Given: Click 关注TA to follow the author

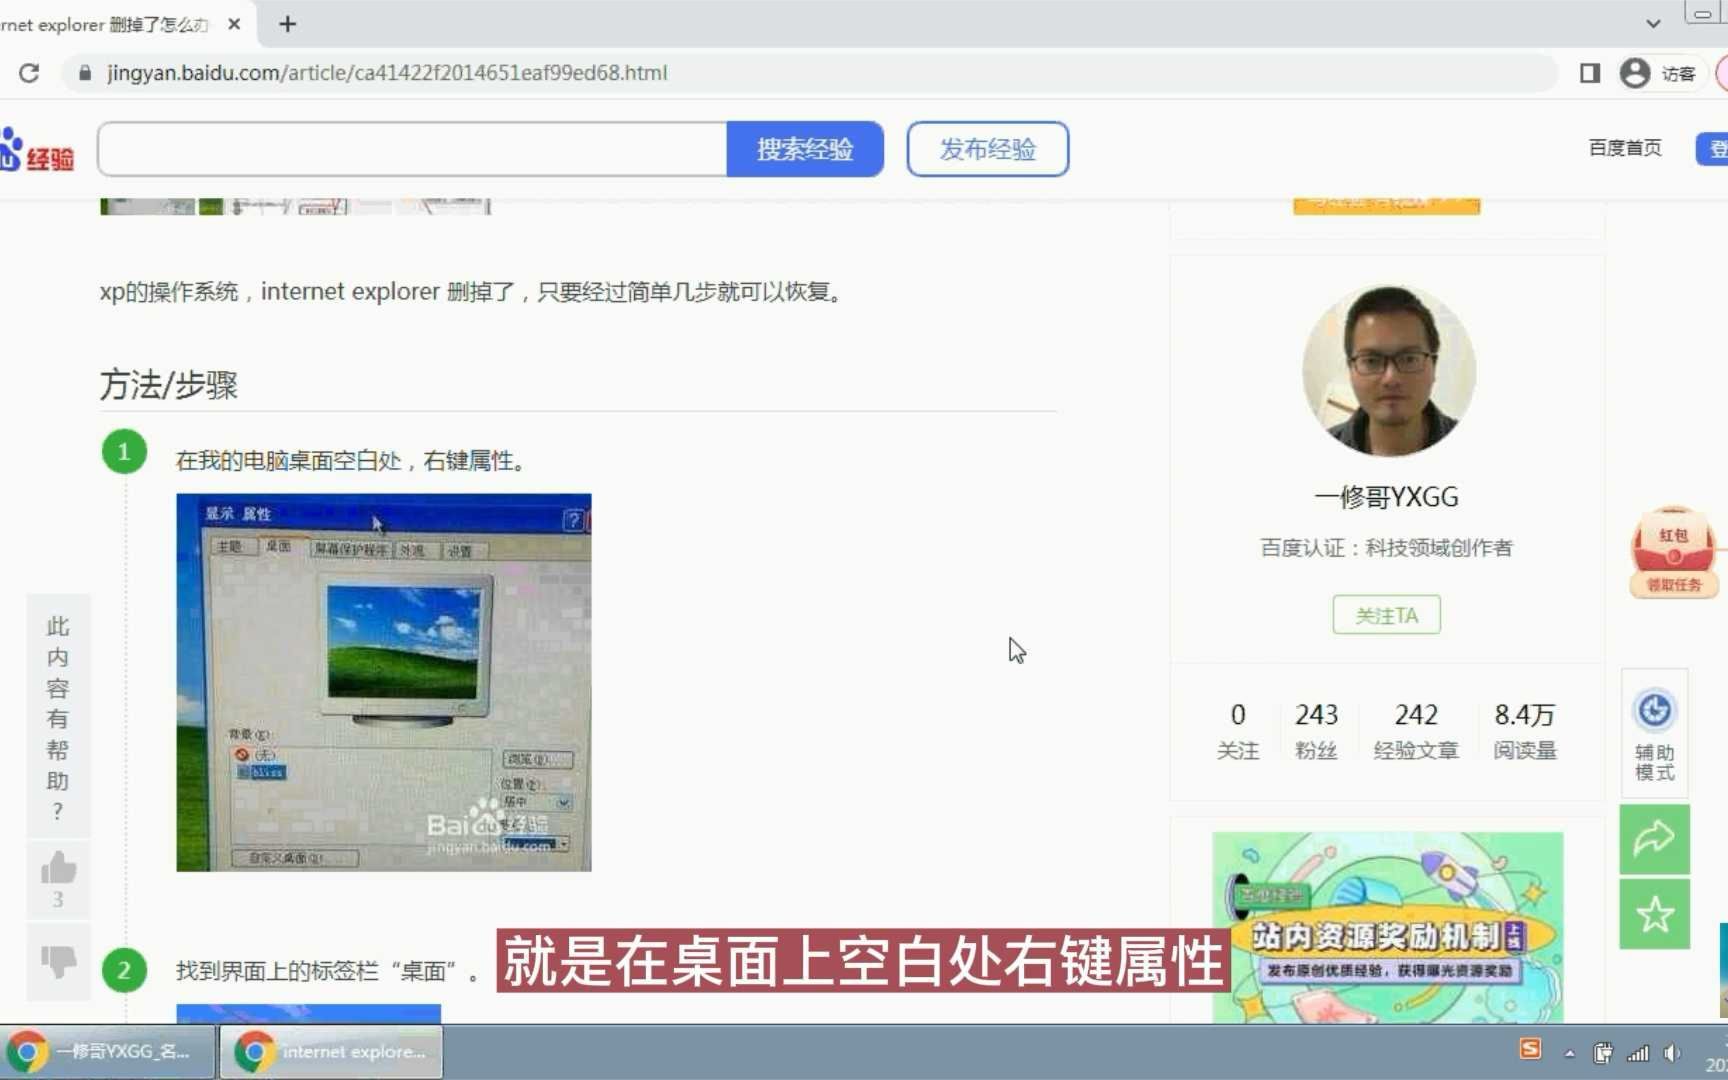Looking at the screenshot, I should point(1385,615).
